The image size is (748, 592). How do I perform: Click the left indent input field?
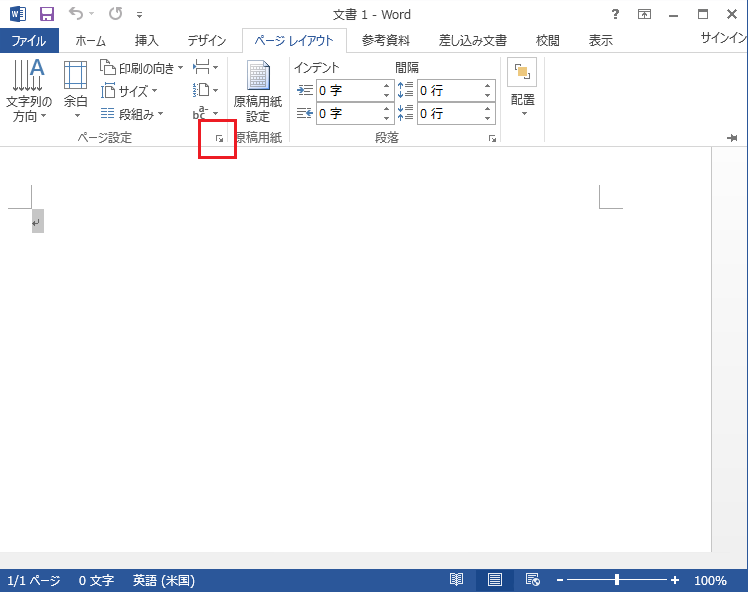tap(348, 90)
